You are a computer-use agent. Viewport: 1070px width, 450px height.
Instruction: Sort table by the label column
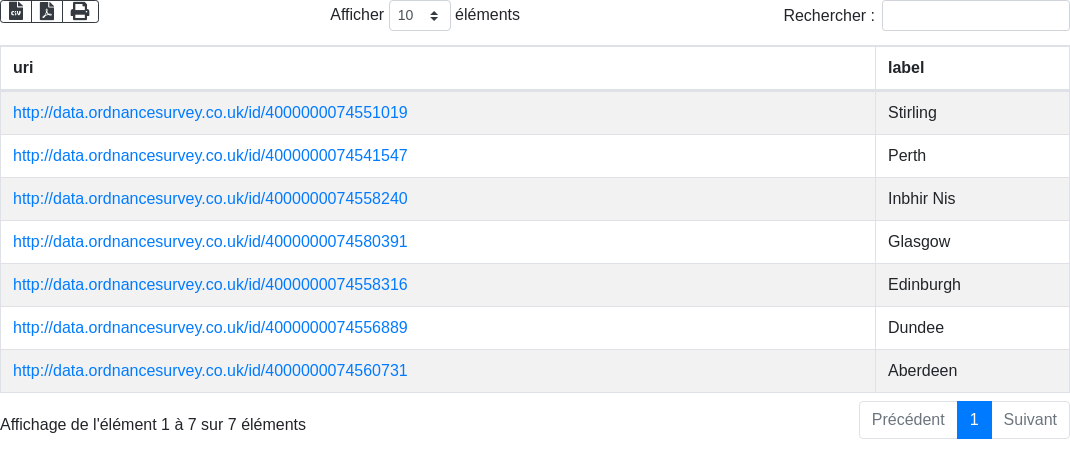[972, 68]
